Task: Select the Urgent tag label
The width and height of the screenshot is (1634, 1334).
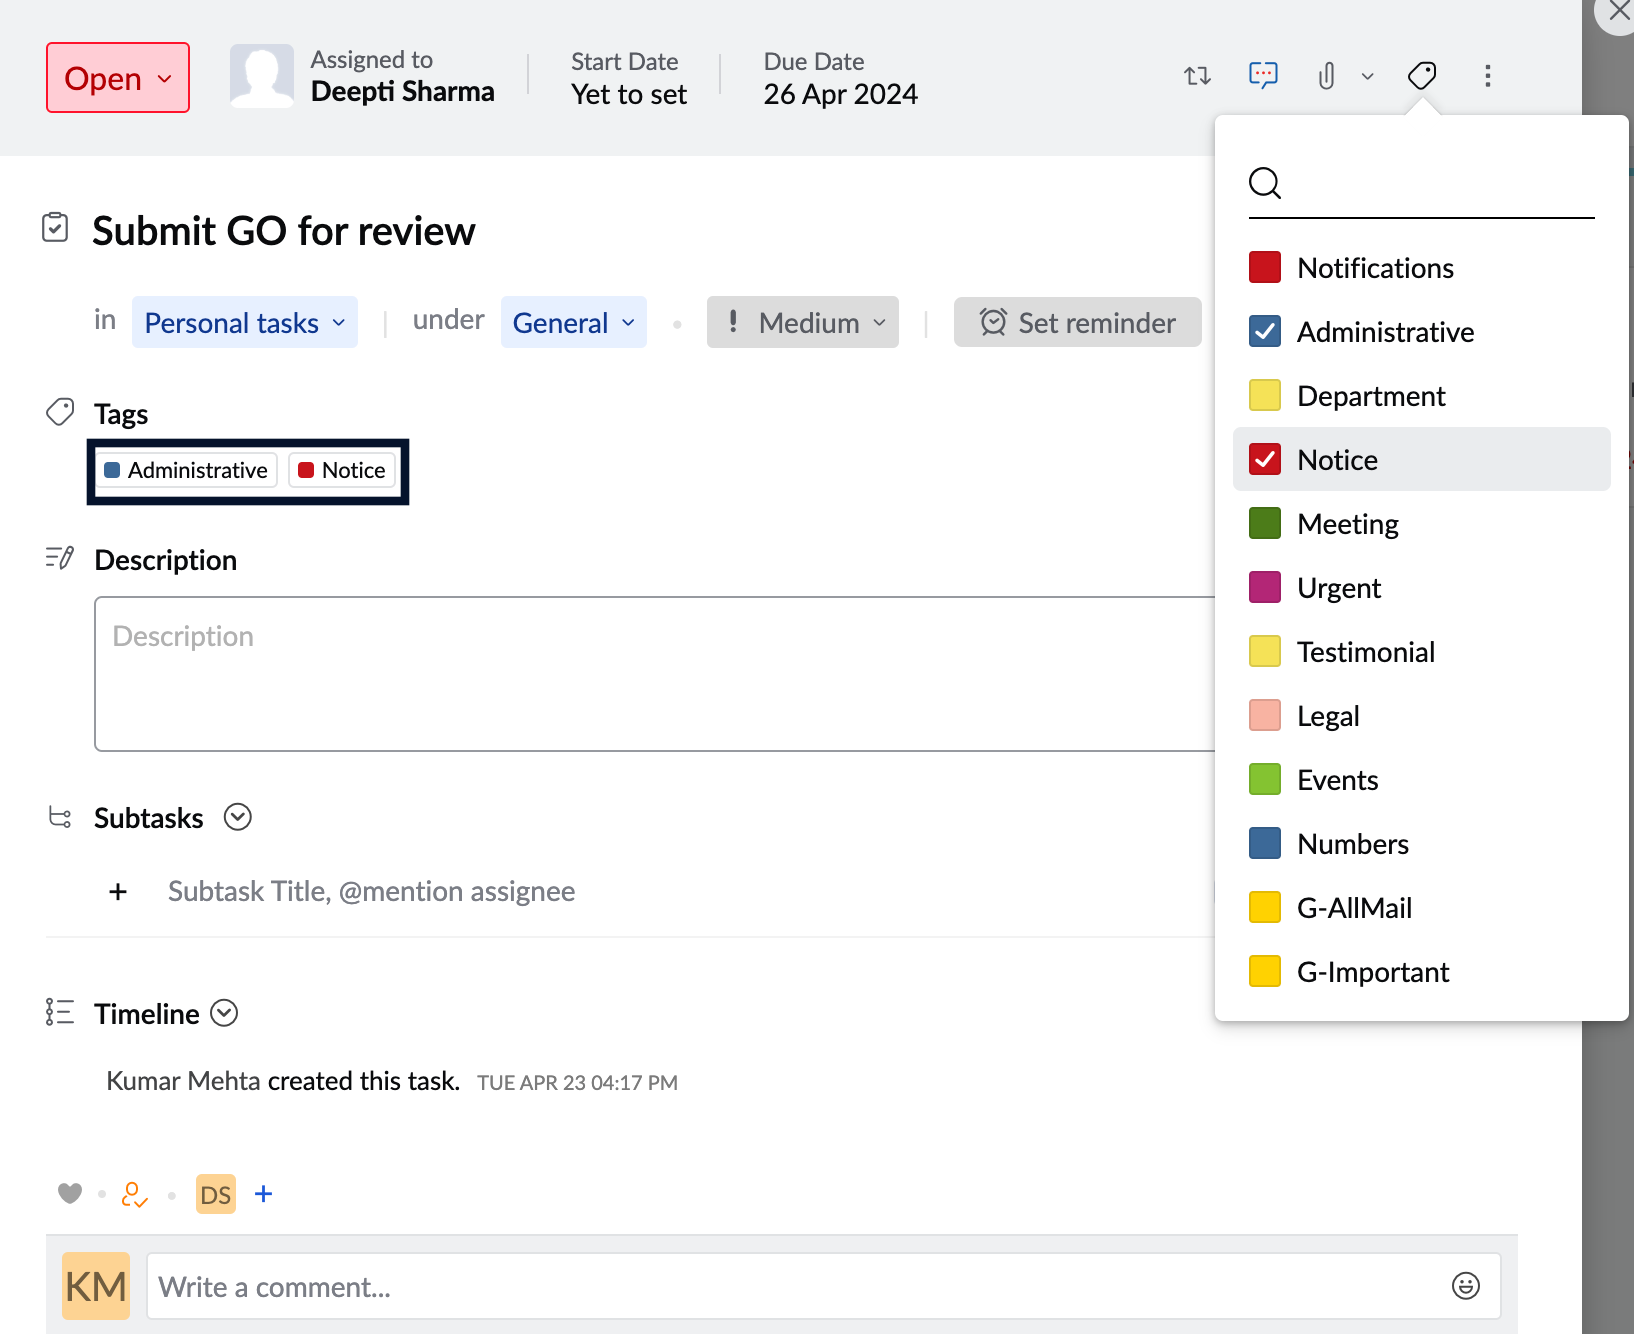Action: coord(1339,588)
